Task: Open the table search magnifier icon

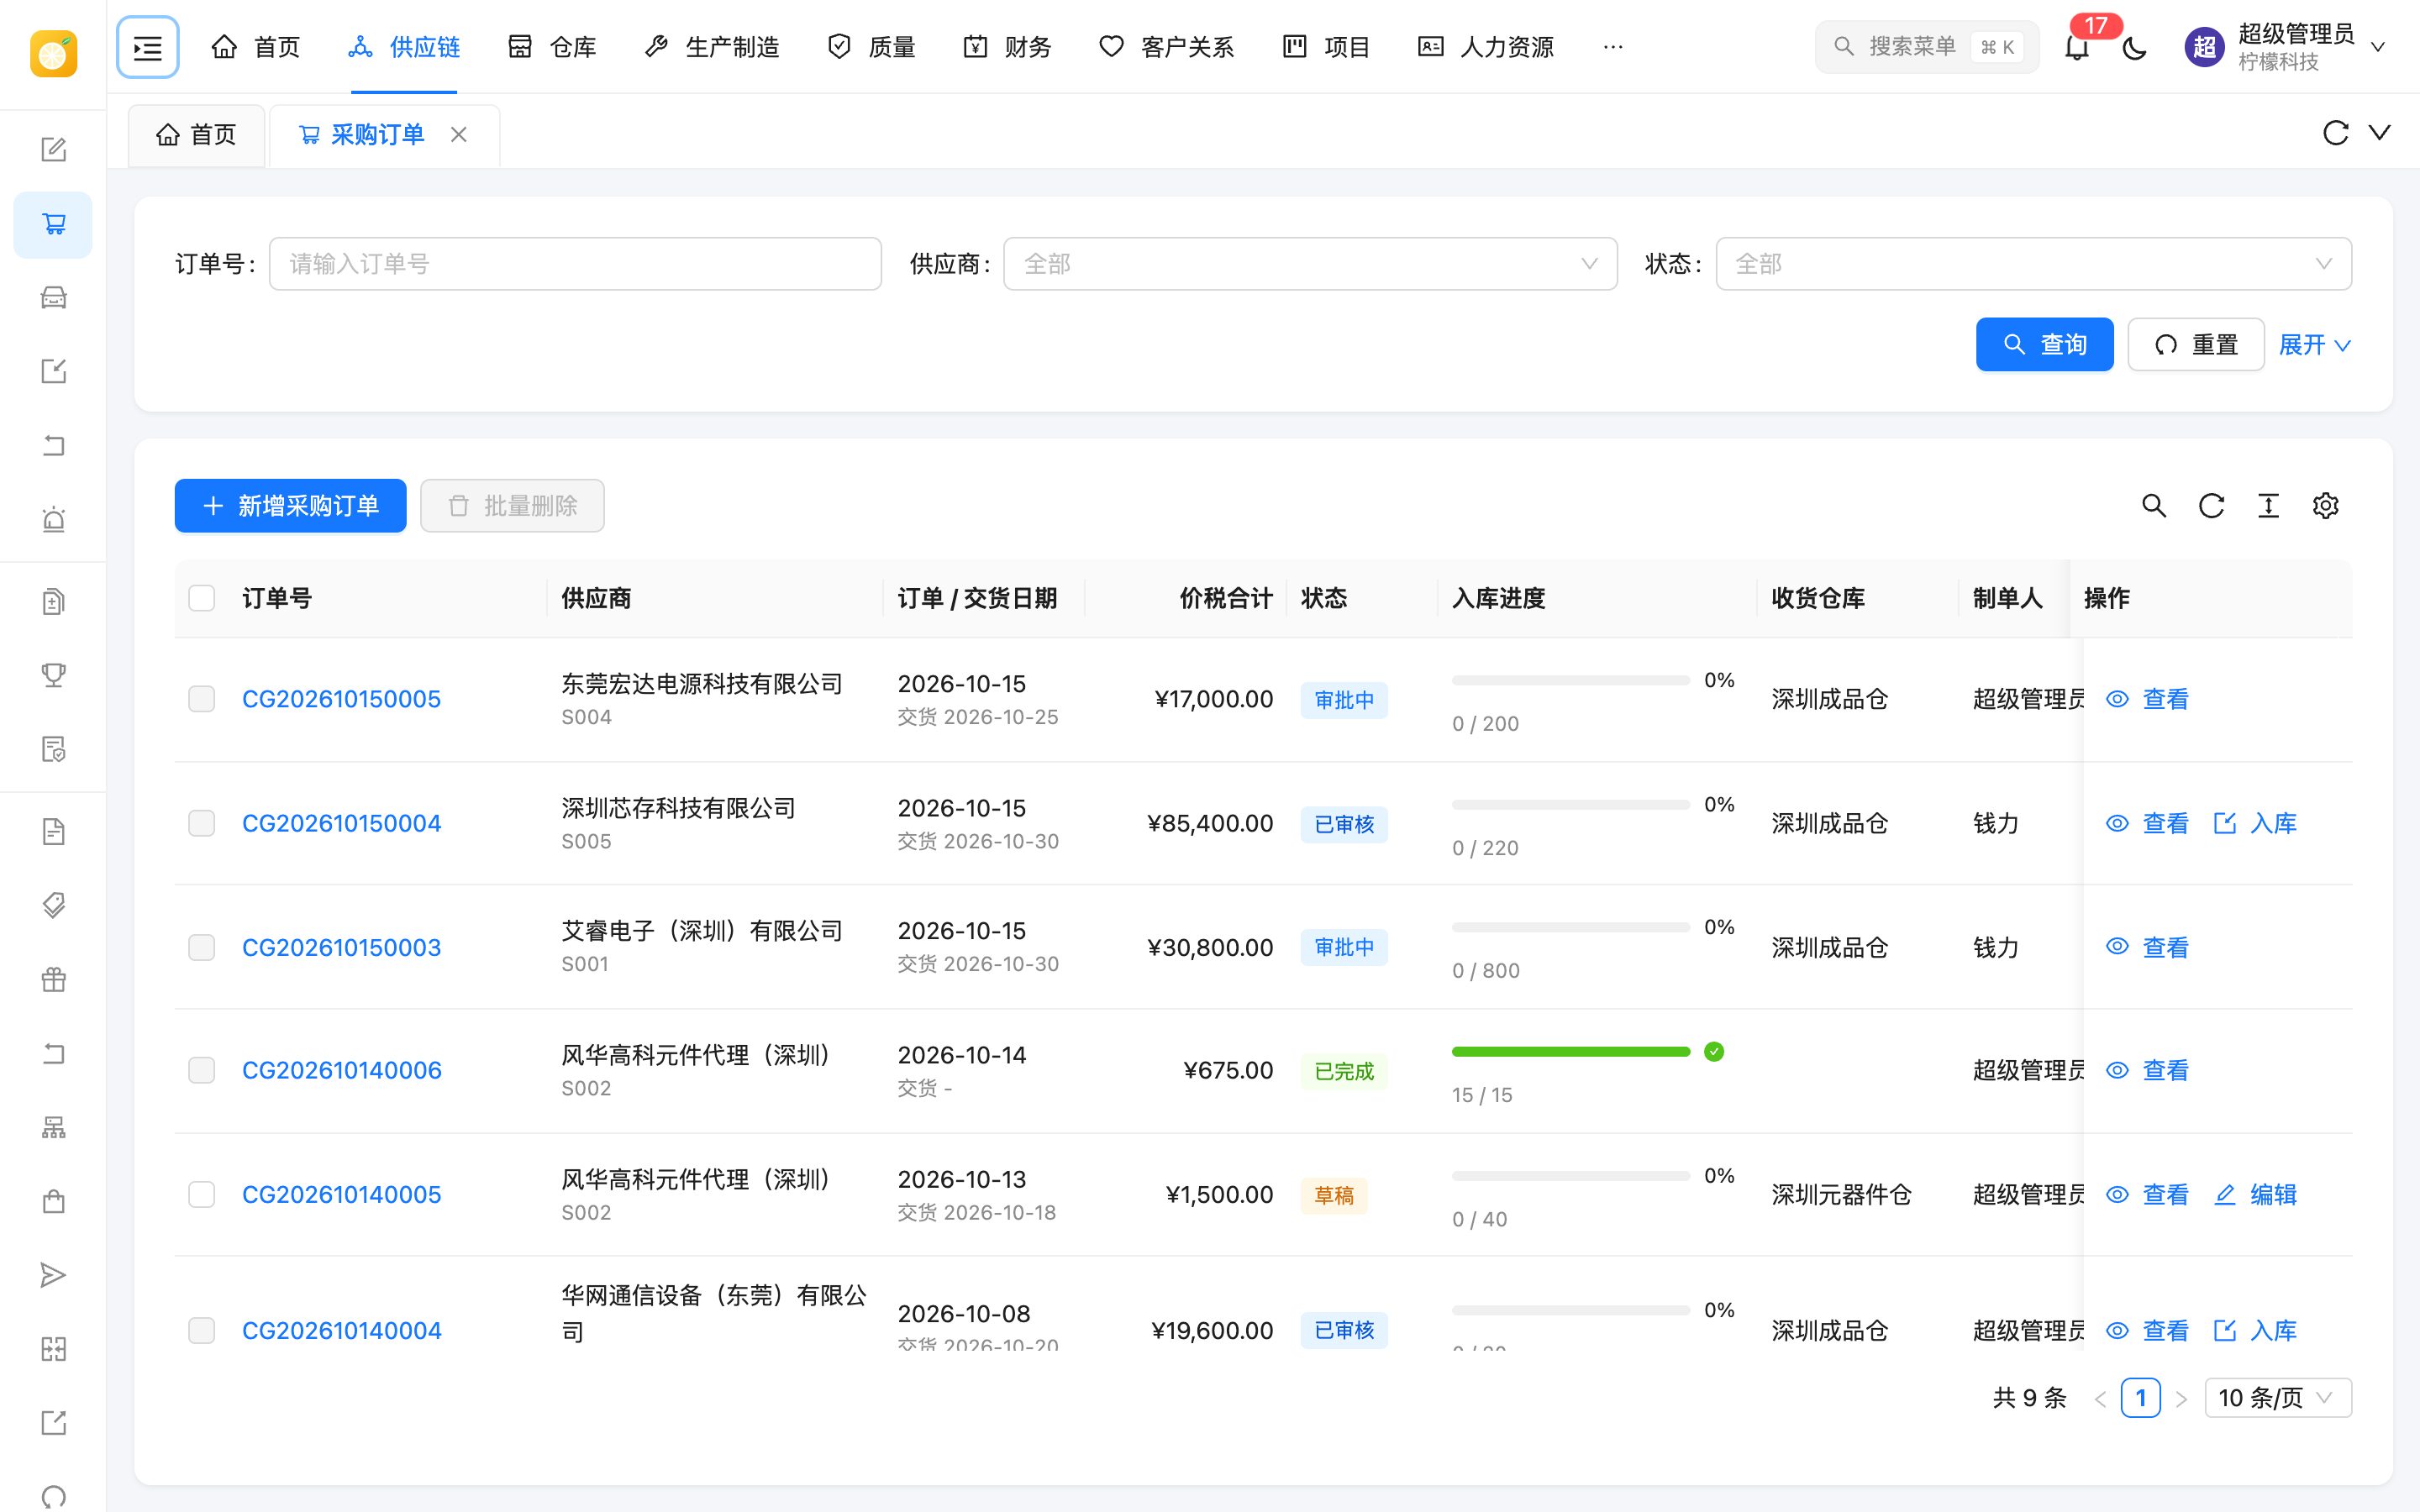Action: [x=2154, y=506]
